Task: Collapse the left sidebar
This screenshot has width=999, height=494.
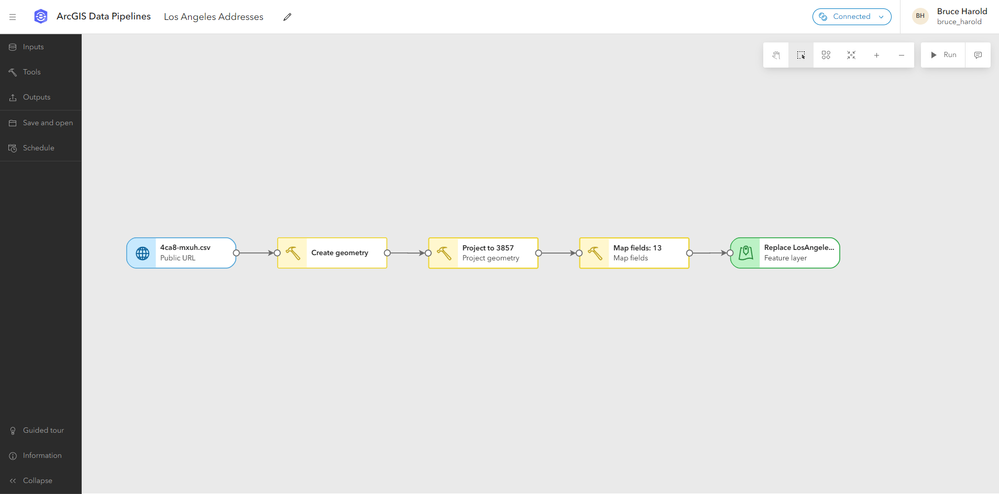Action: coord(41,481)
